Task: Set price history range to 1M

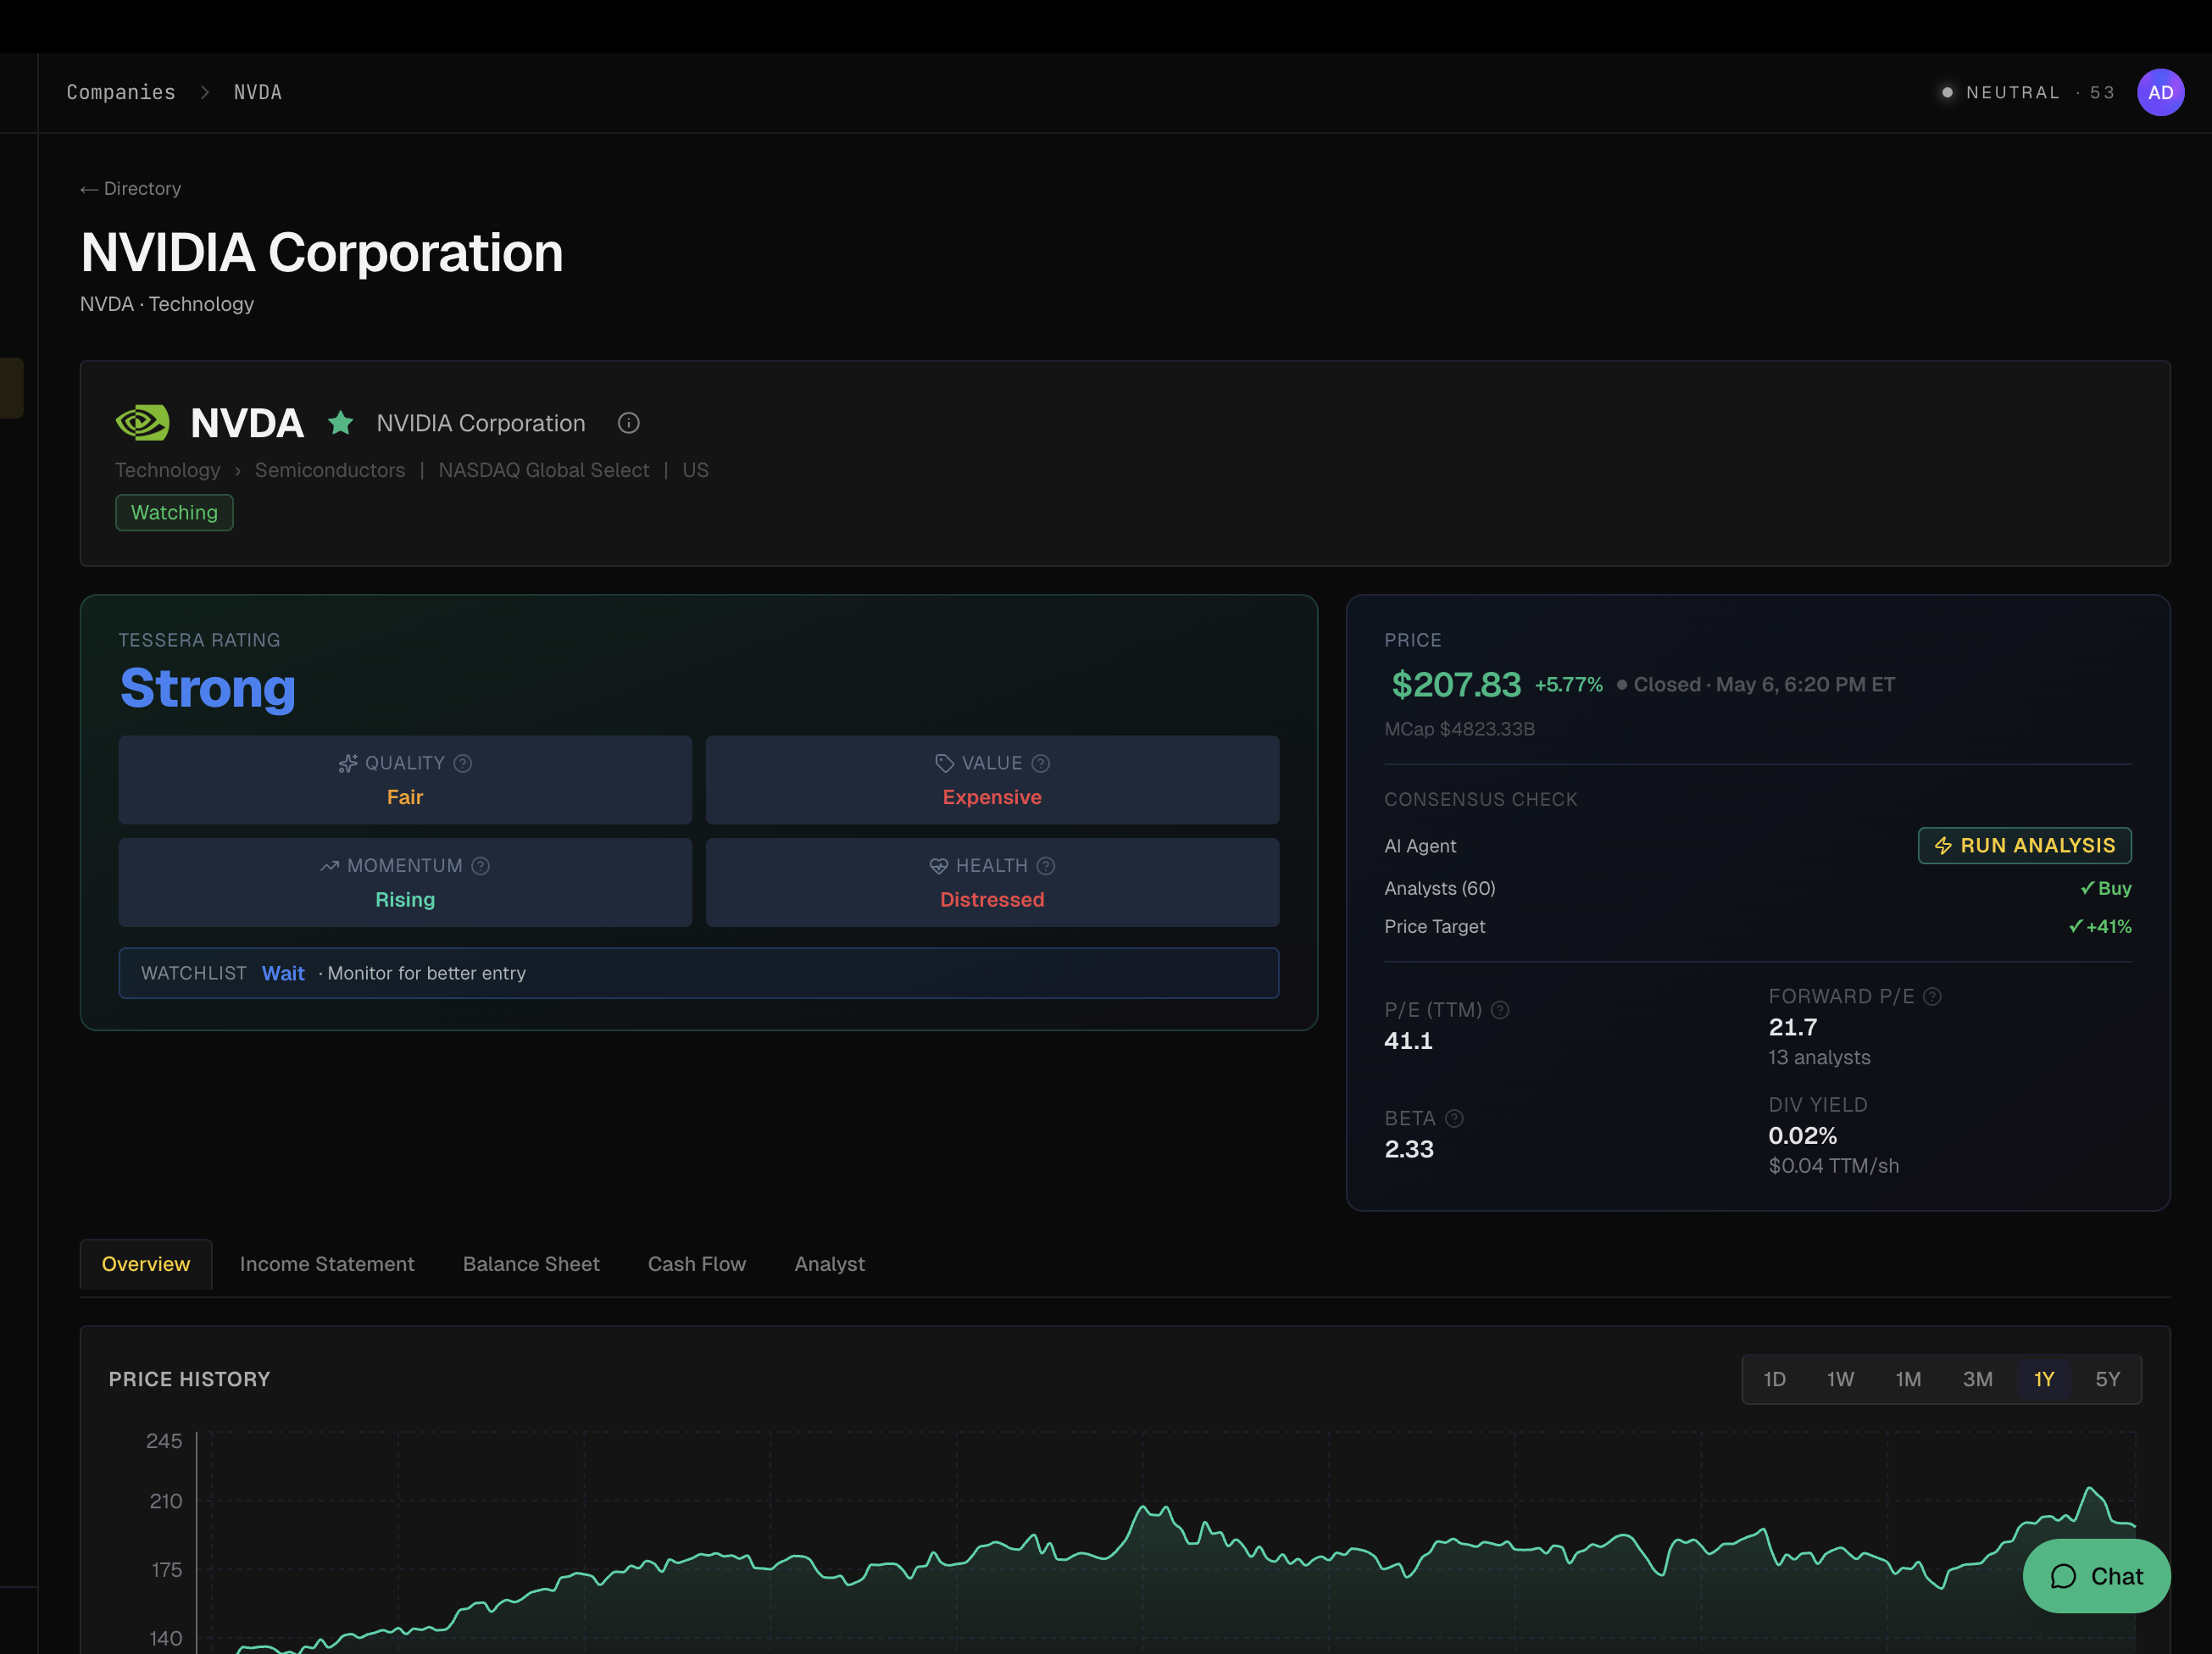Action: tap(1909, 1380)
